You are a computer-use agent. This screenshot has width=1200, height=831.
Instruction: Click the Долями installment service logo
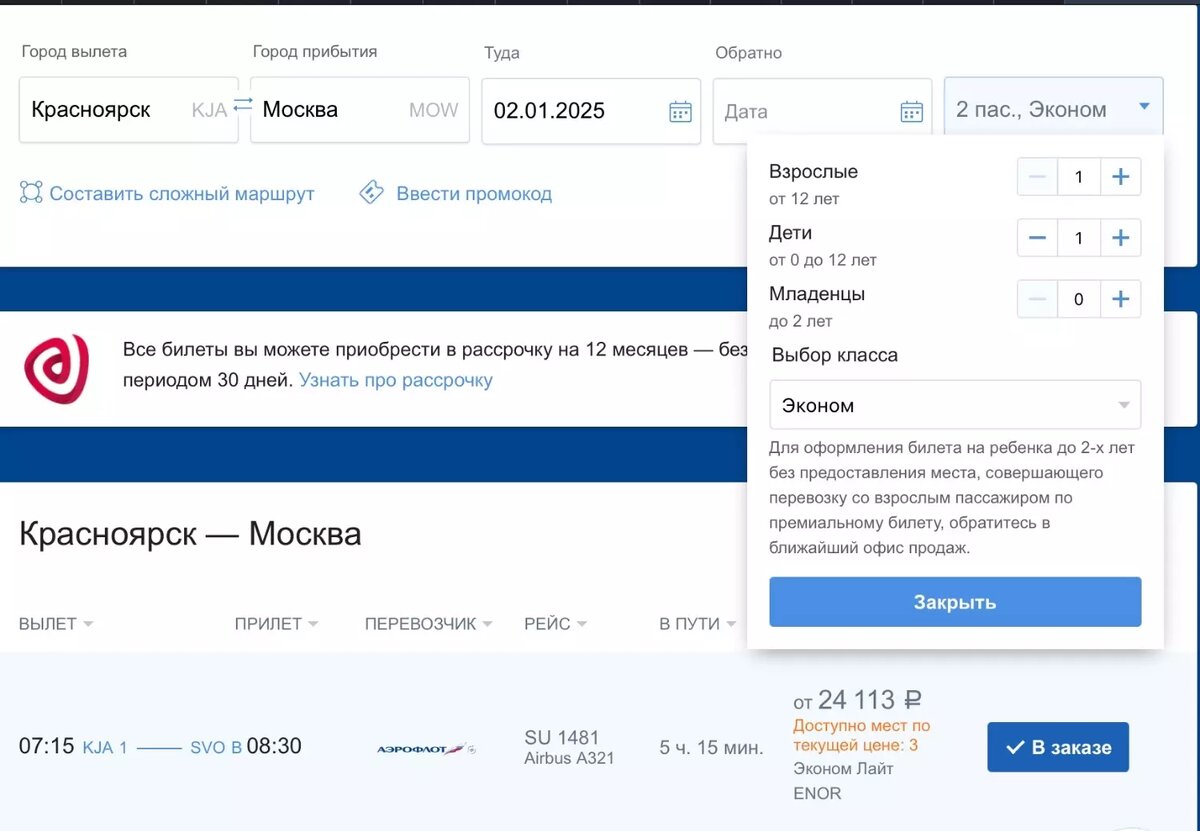click(x=58, y=369)
